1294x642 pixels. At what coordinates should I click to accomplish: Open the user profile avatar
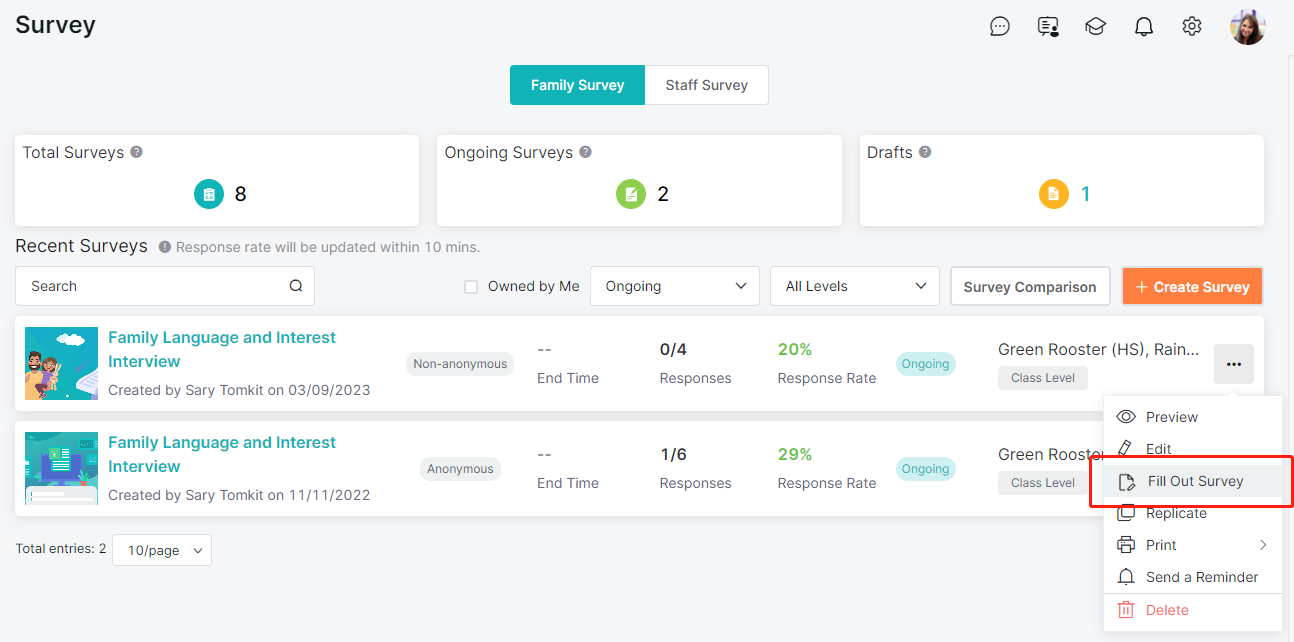[1247, 27]
